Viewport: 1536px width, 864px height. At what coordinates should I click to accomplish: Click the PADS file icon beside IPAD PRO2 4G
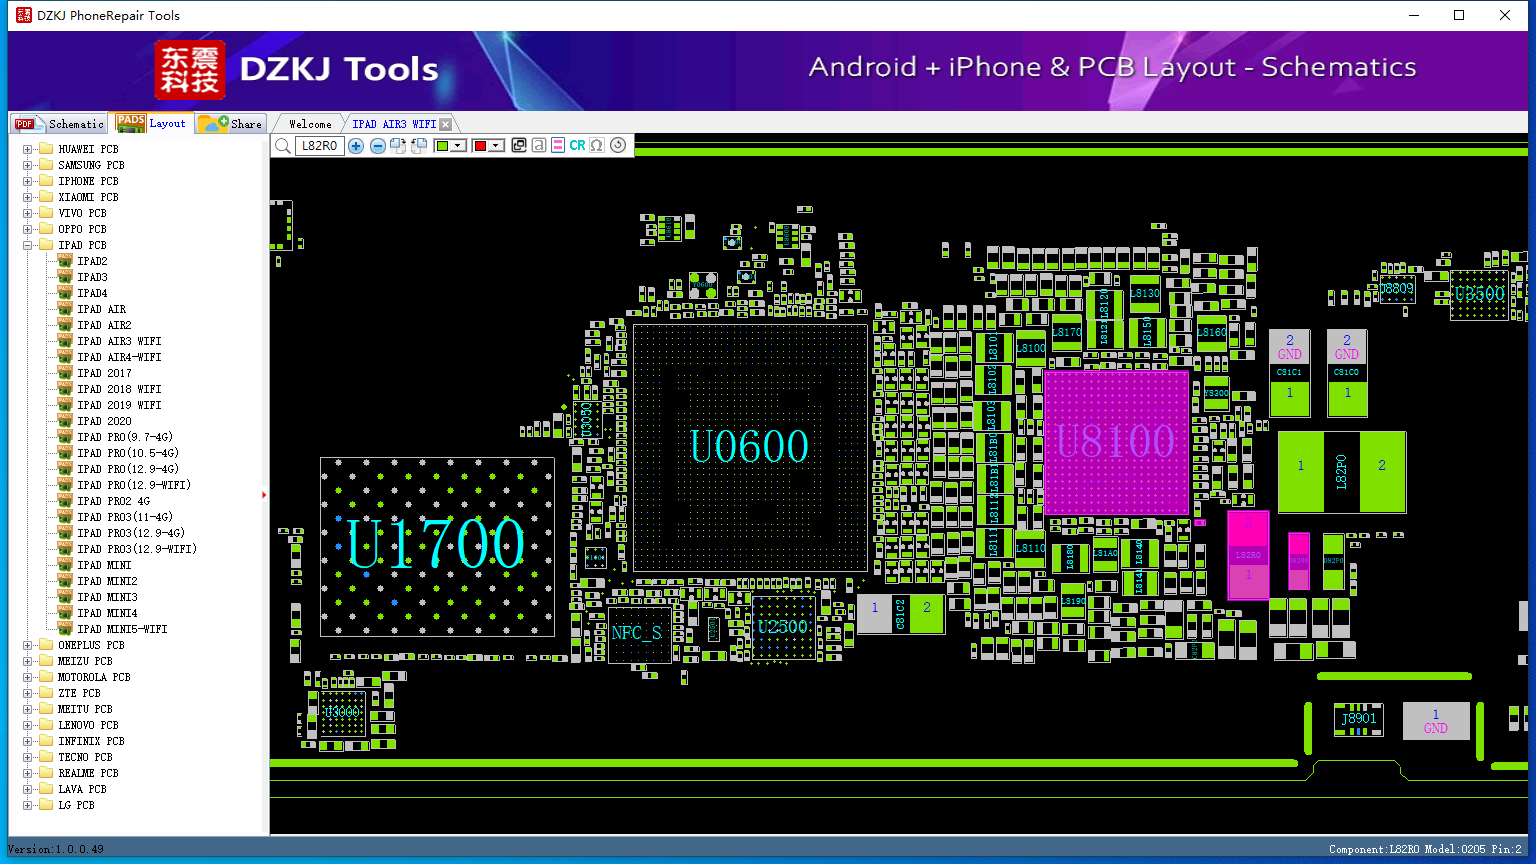pos(65,501)
